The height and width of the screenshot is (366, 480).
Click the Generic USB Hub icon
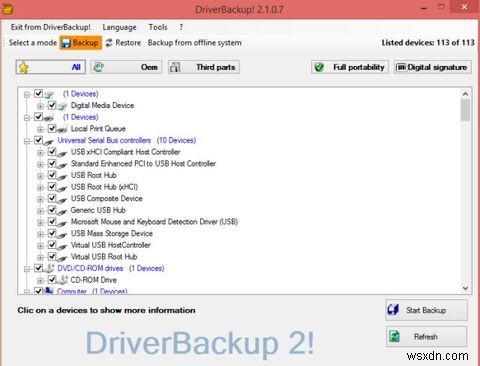coord(62,211)
